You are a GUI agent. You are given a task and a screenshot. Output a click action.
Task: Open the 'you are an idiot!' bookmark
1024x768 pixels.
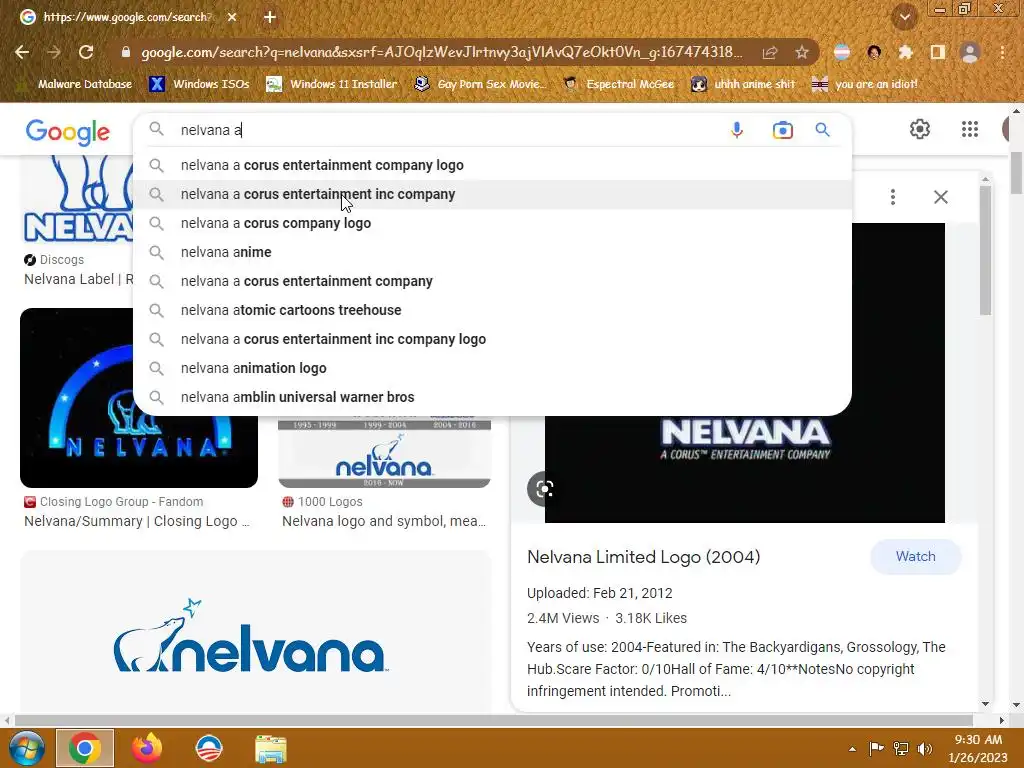[865, 84]
